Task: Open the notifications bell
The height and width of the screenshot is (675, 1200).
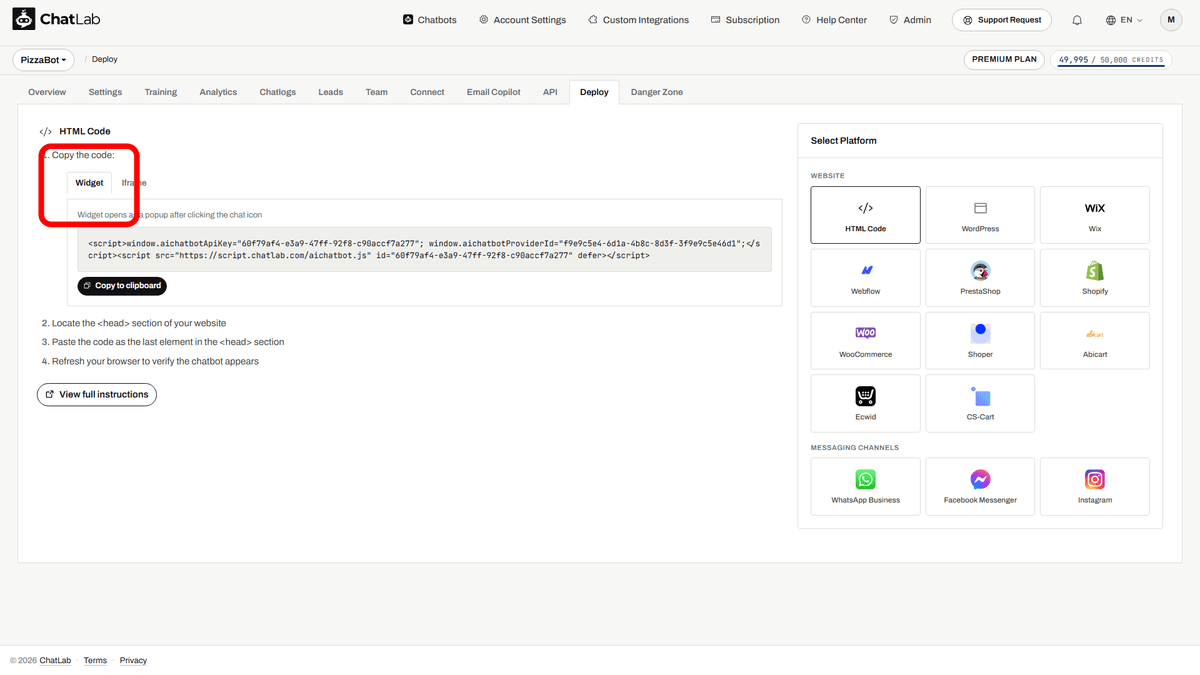Action: pos(1077,20)
